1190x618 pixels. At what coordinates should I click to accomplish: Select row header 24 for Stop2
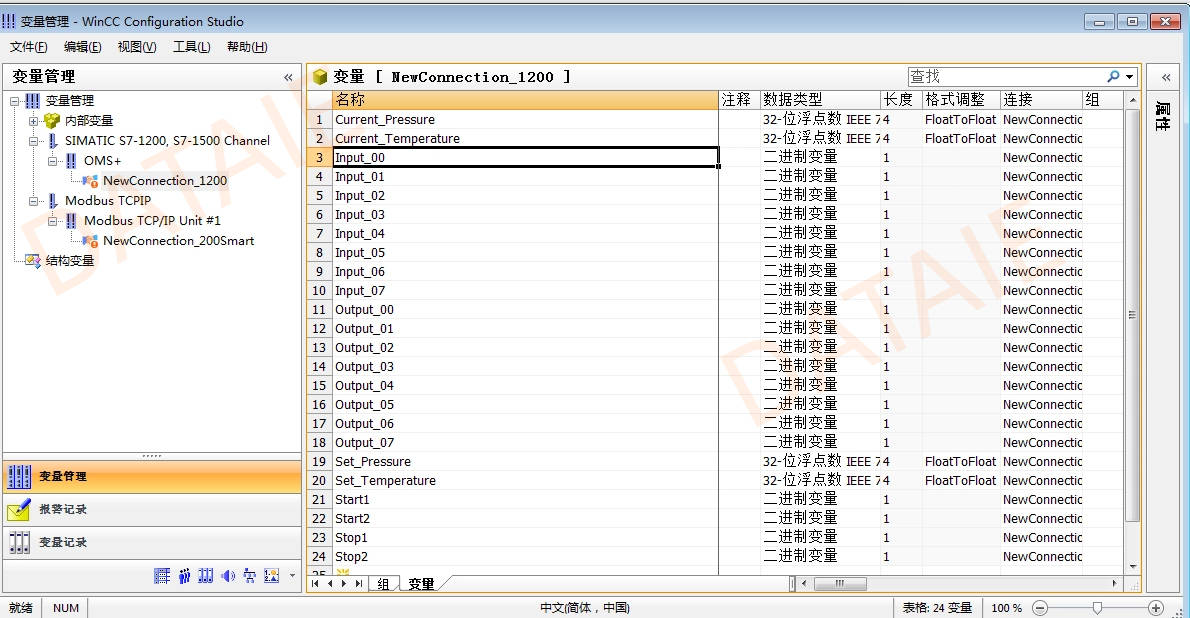pos(320,557)
